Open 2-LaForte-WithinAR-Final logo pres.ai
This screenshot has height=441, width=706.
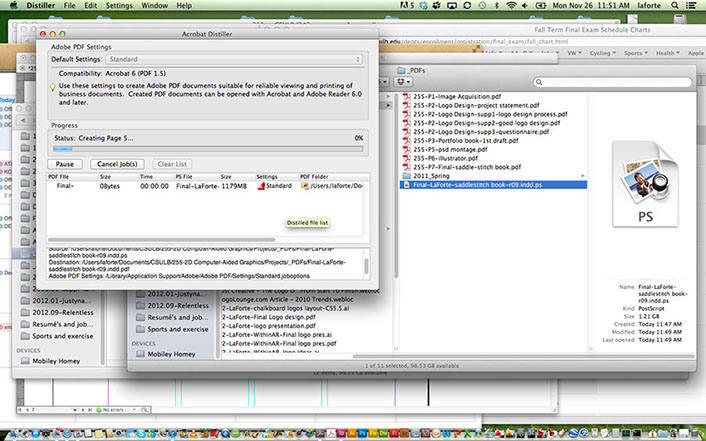277,335
